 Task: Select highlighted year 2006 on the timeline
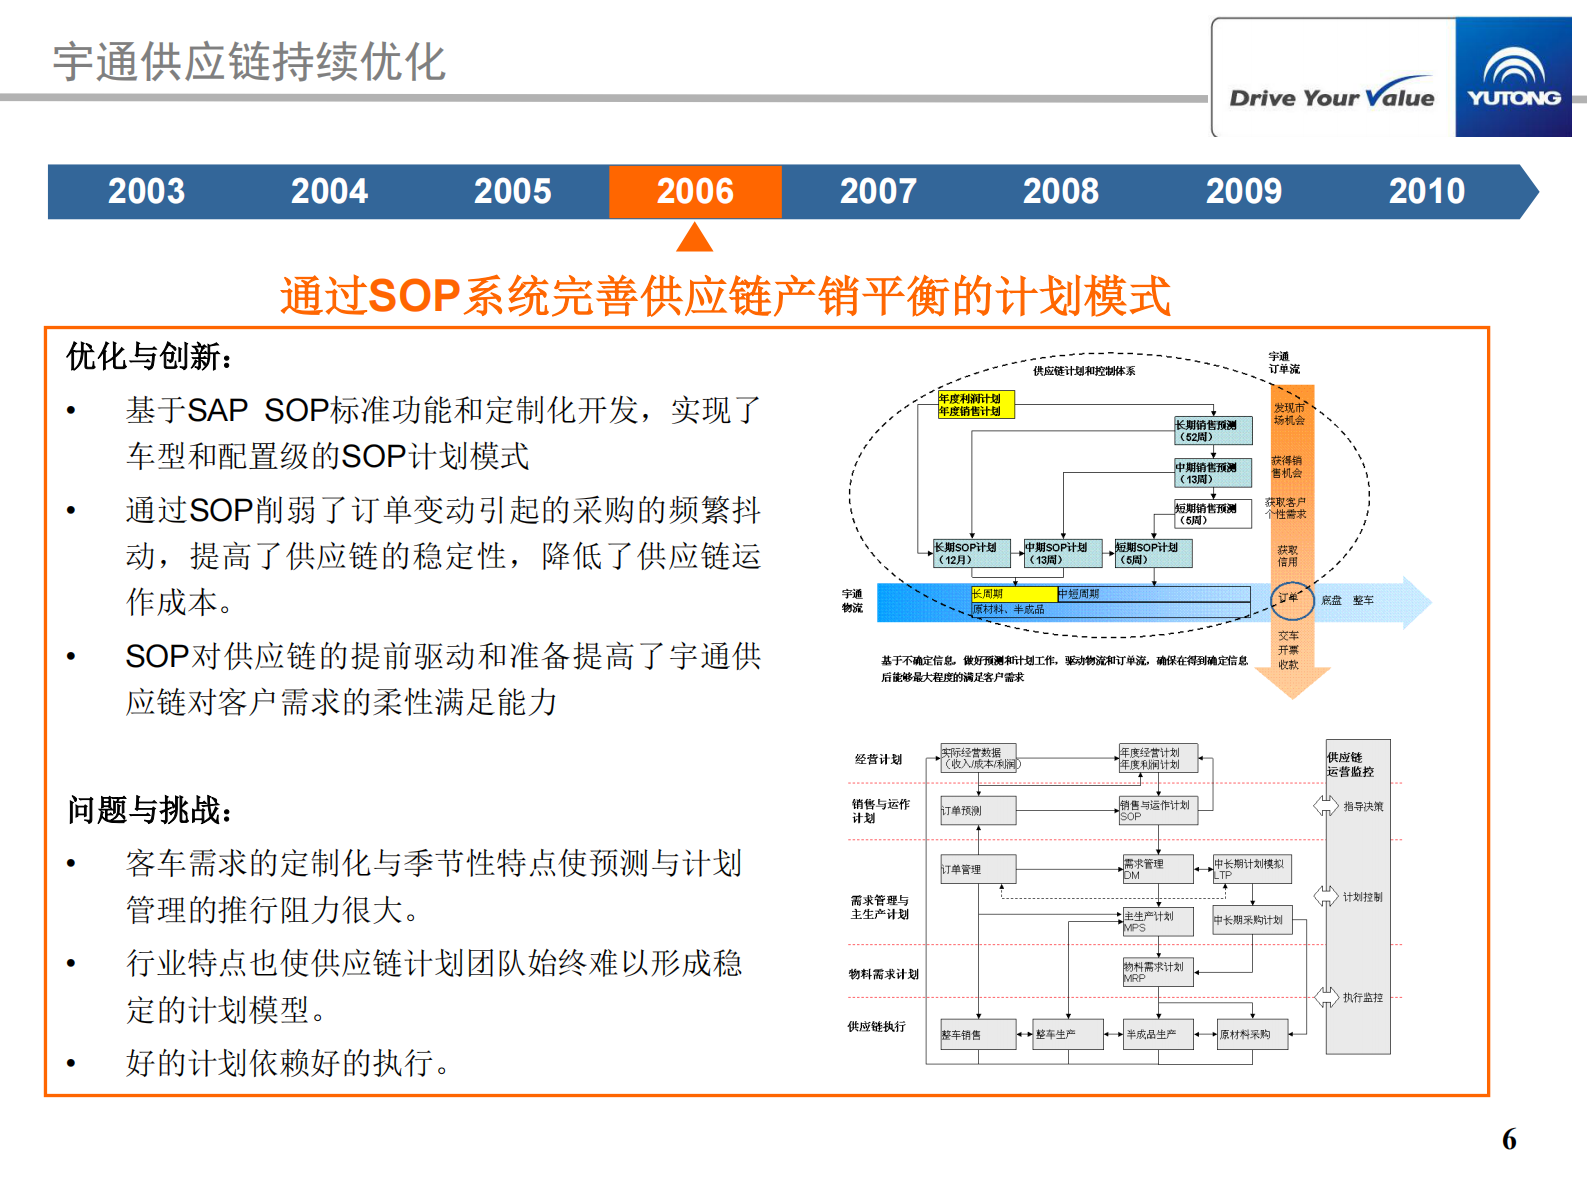(695, 191)
